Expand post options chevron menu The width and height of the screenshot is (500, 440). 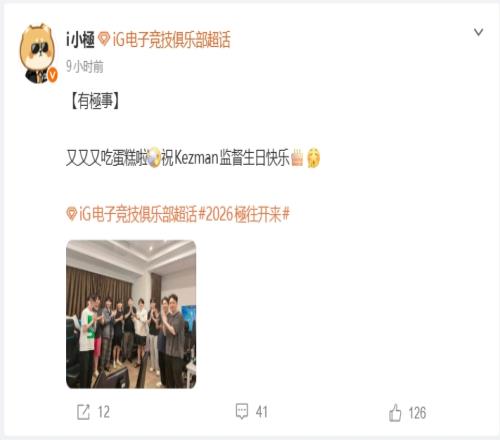click(479, 32)
